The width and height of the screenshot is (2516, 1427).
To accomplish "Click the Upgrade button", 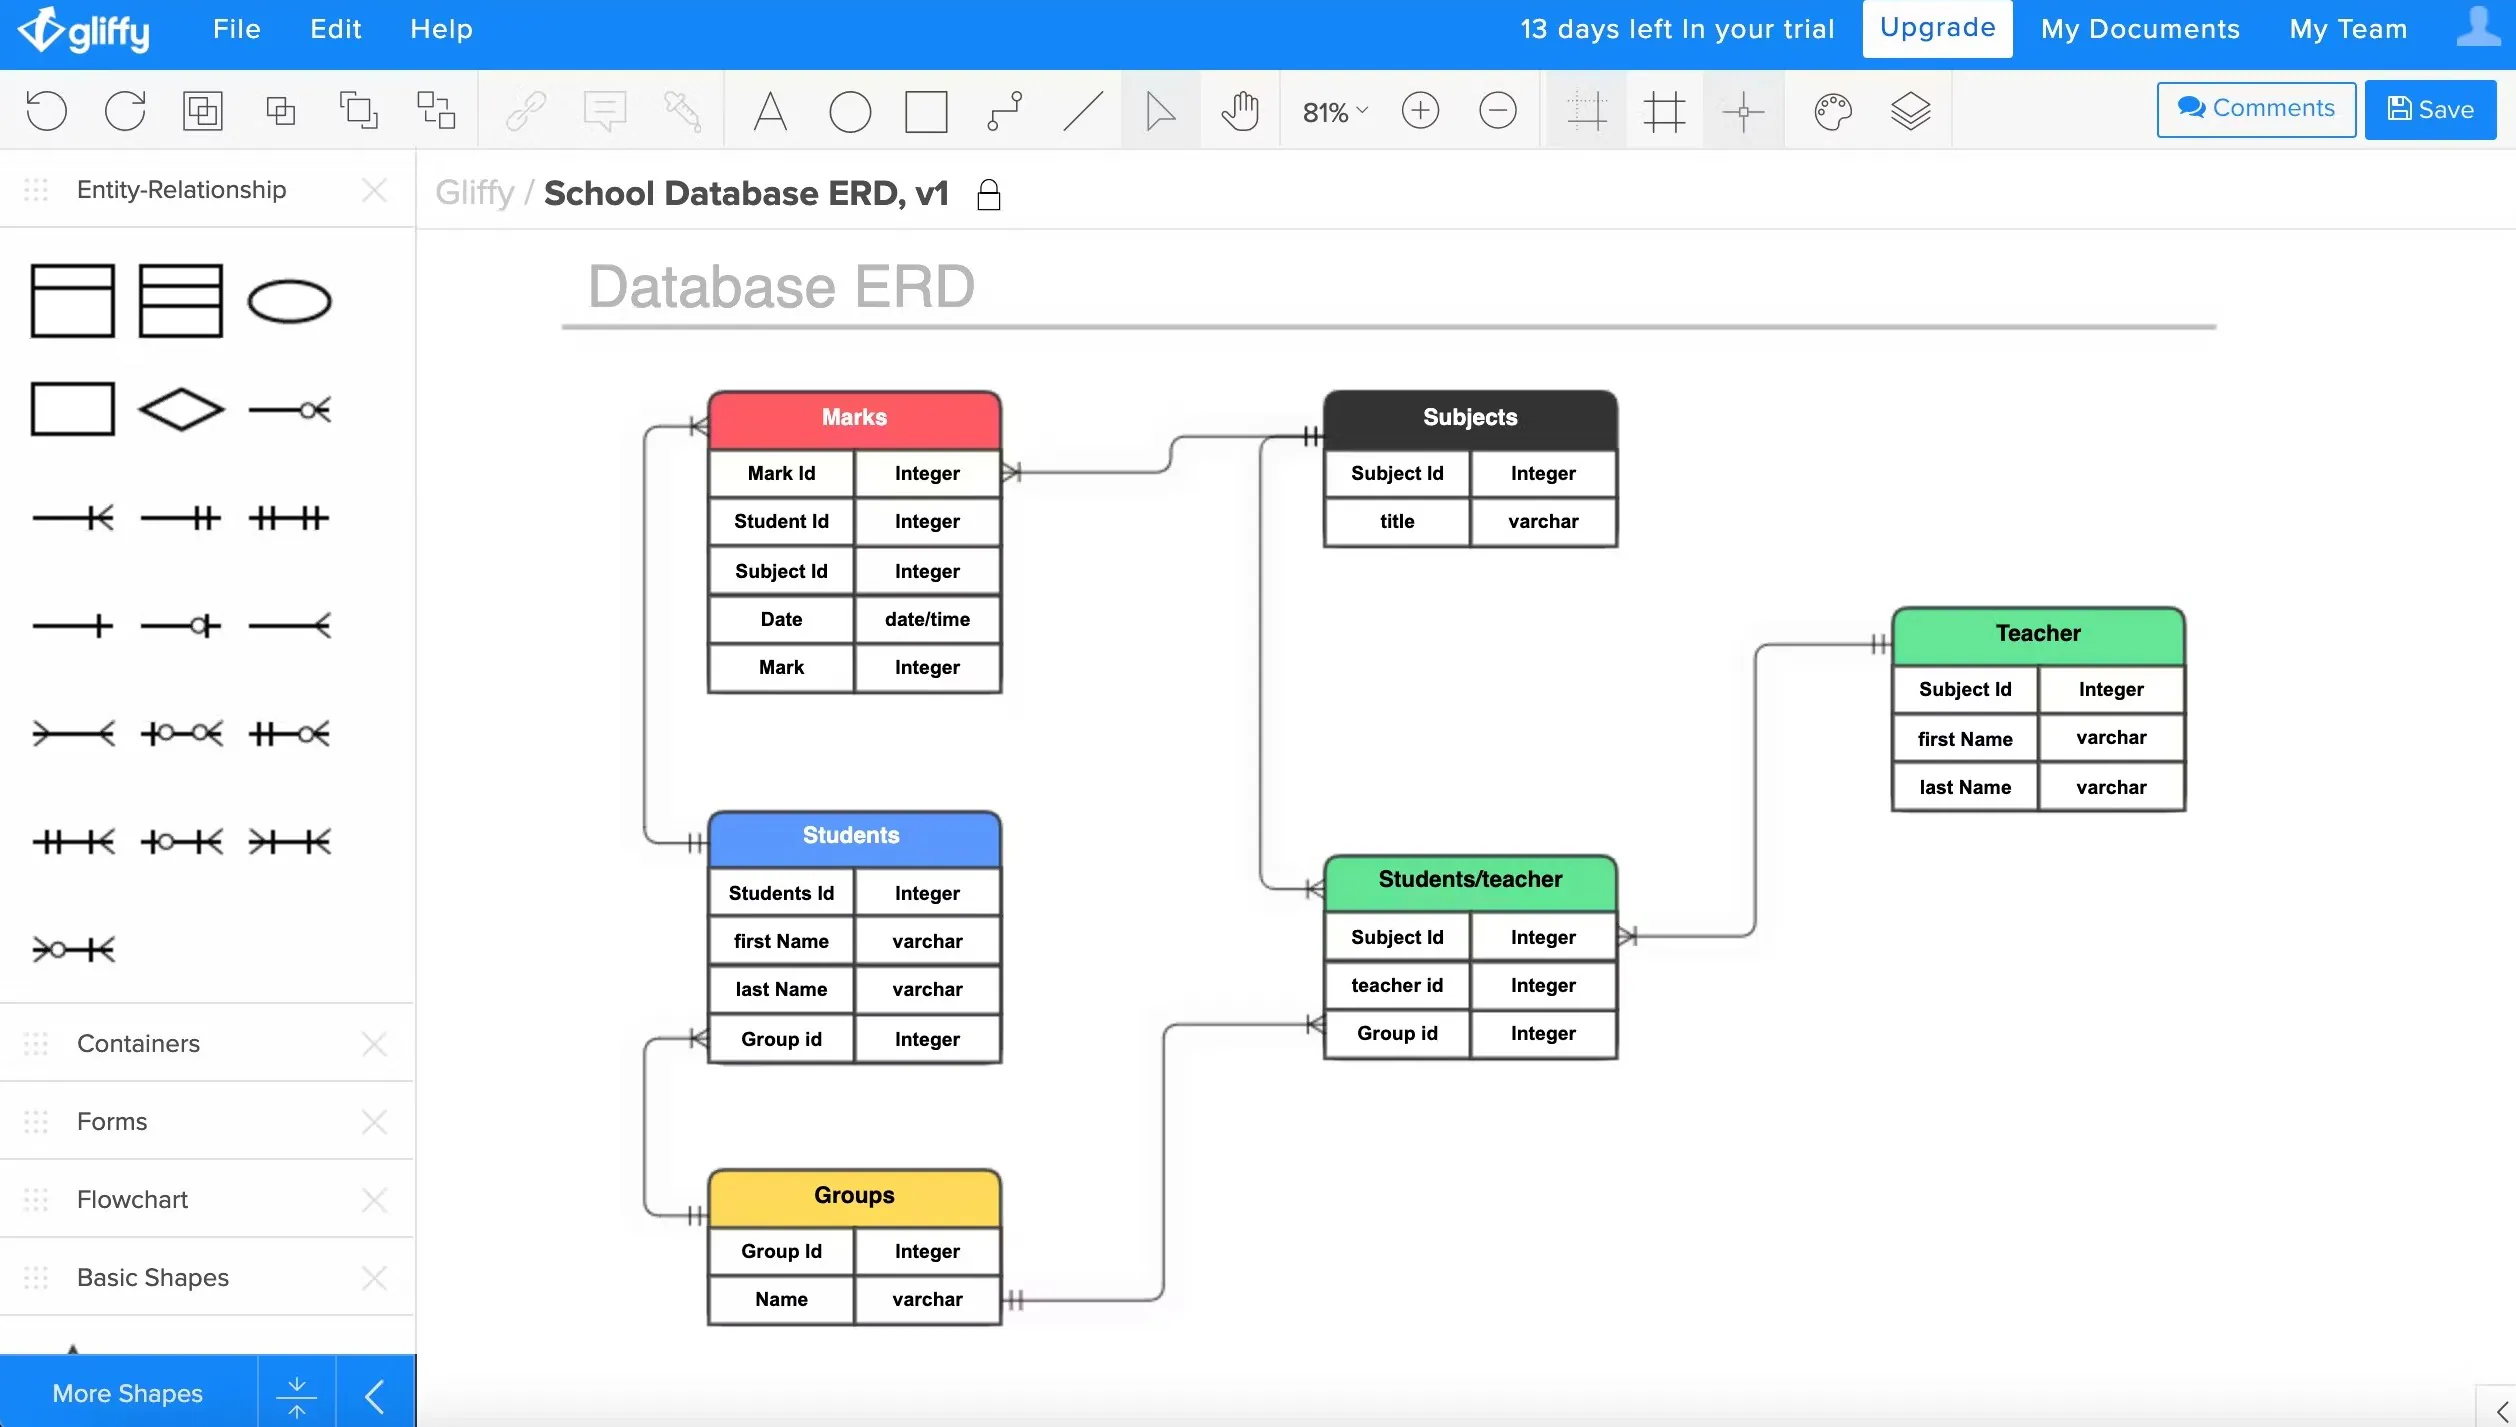I will click(x=1937, y=28).
